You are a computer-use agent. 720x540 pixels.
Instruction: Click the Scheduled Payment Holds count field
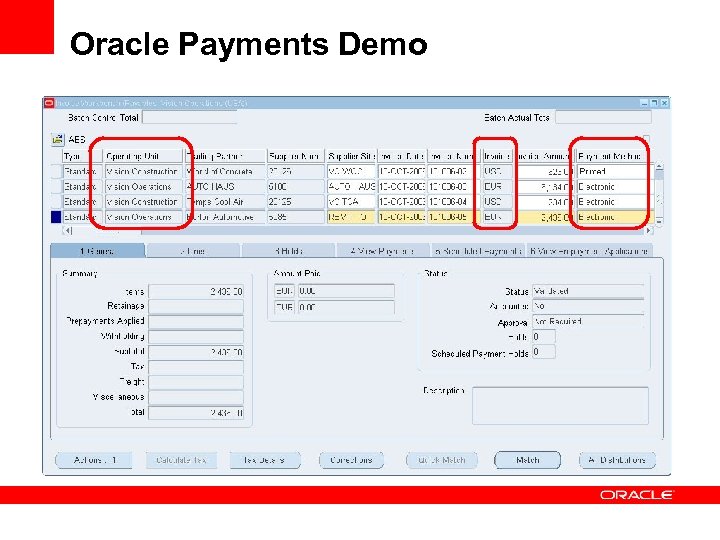click(544, 352)
